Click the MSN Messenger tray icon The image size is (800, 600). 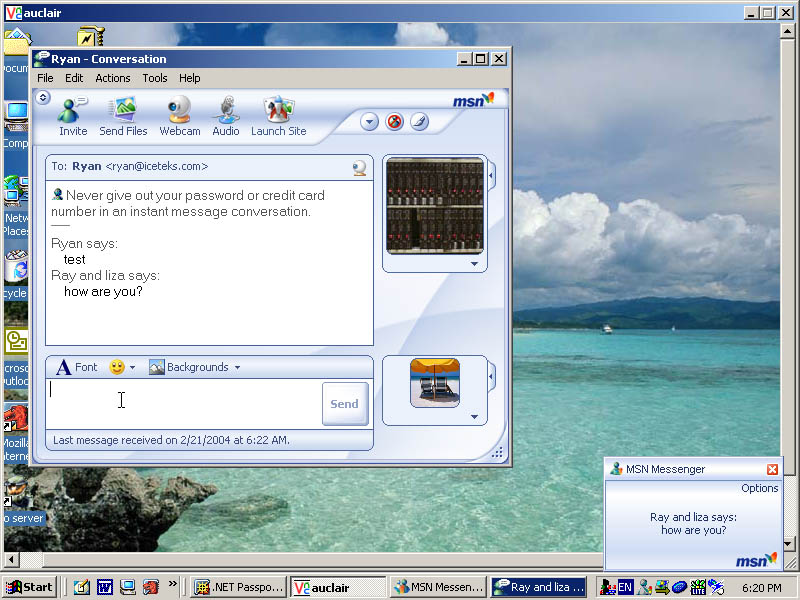[644, 587]
